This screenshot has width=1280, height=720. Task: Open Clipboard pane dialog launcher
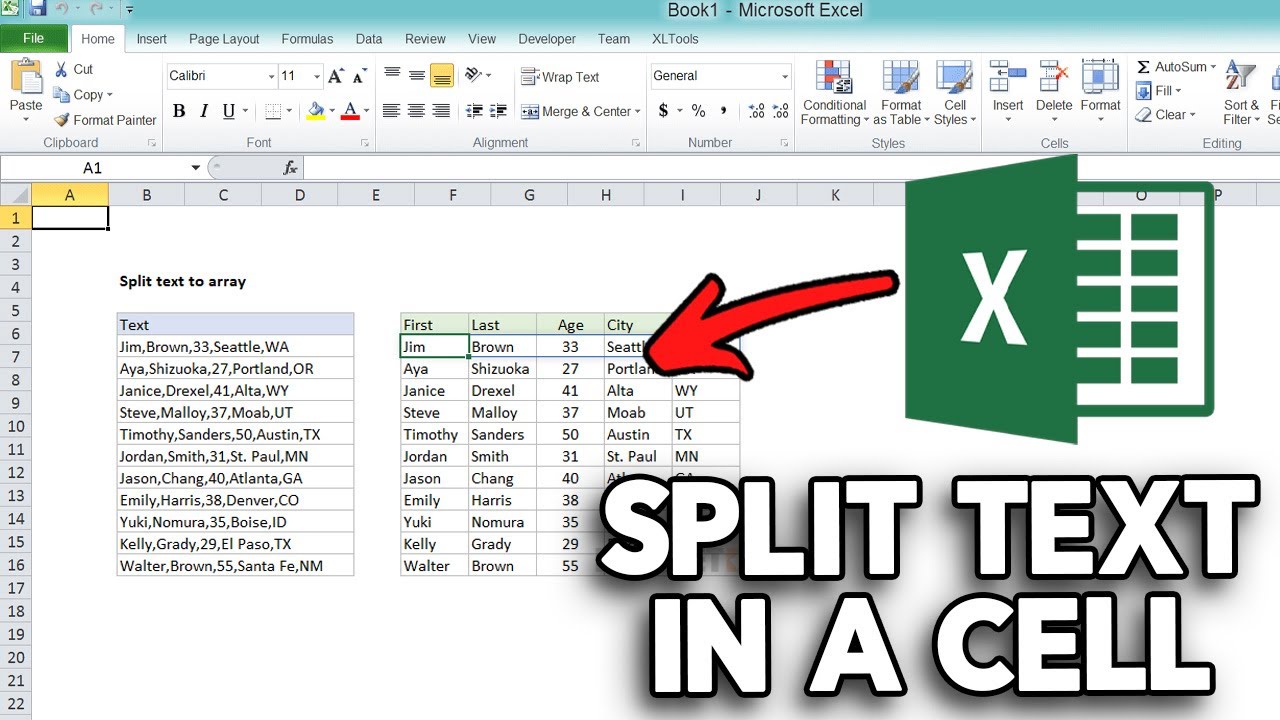pyautogui.click(x=152, y=144)
